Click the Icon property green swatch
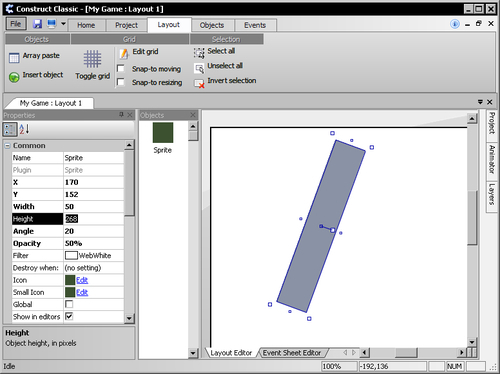Screen dimensions: 500x374 click(70, 280)
